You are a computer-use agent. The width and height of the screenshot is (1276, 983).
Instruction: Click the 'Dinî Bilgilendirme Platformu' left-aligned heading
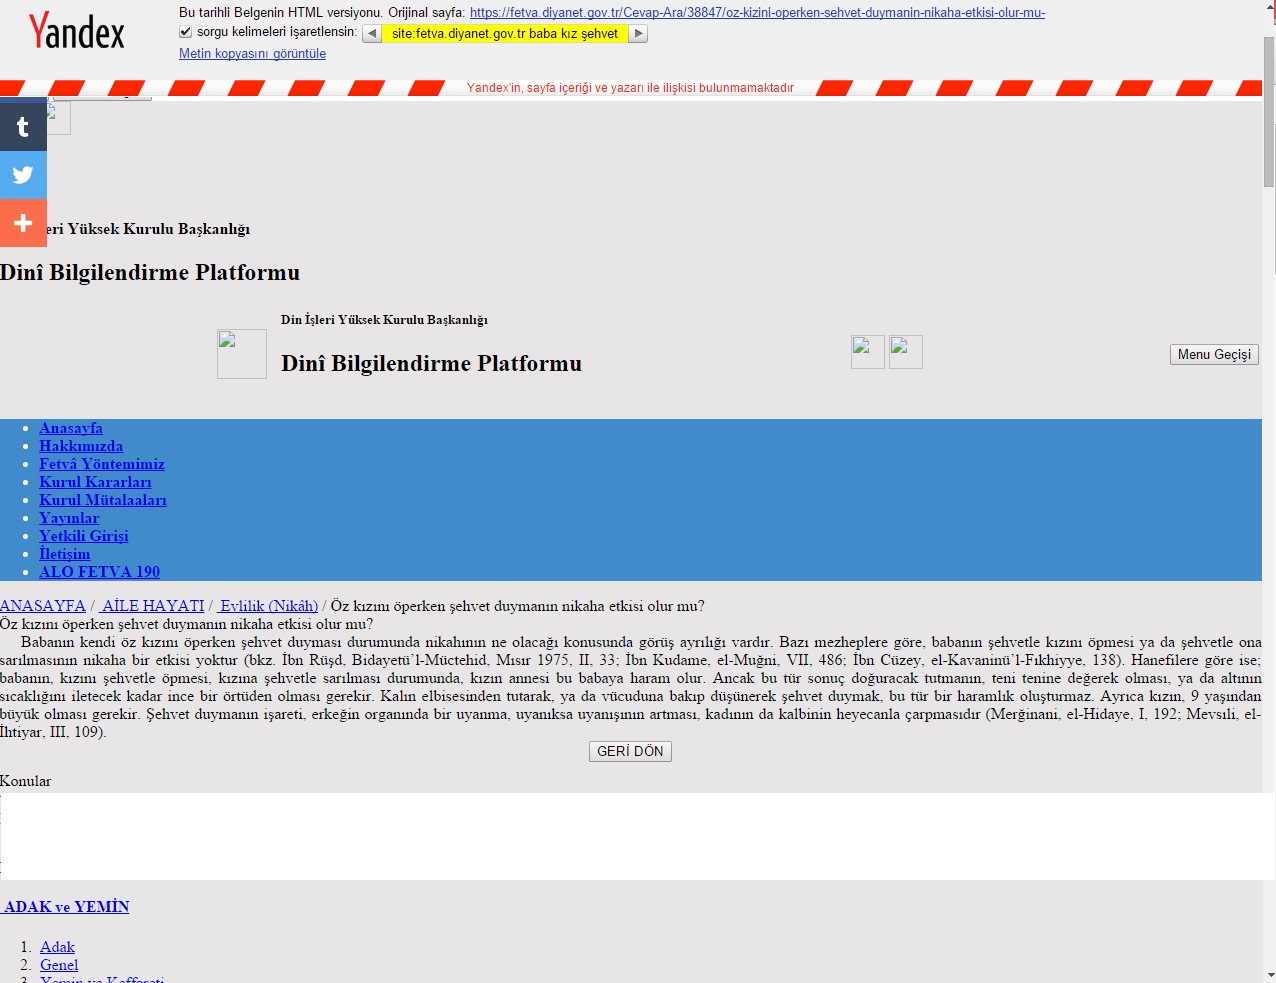click(150, 272)
